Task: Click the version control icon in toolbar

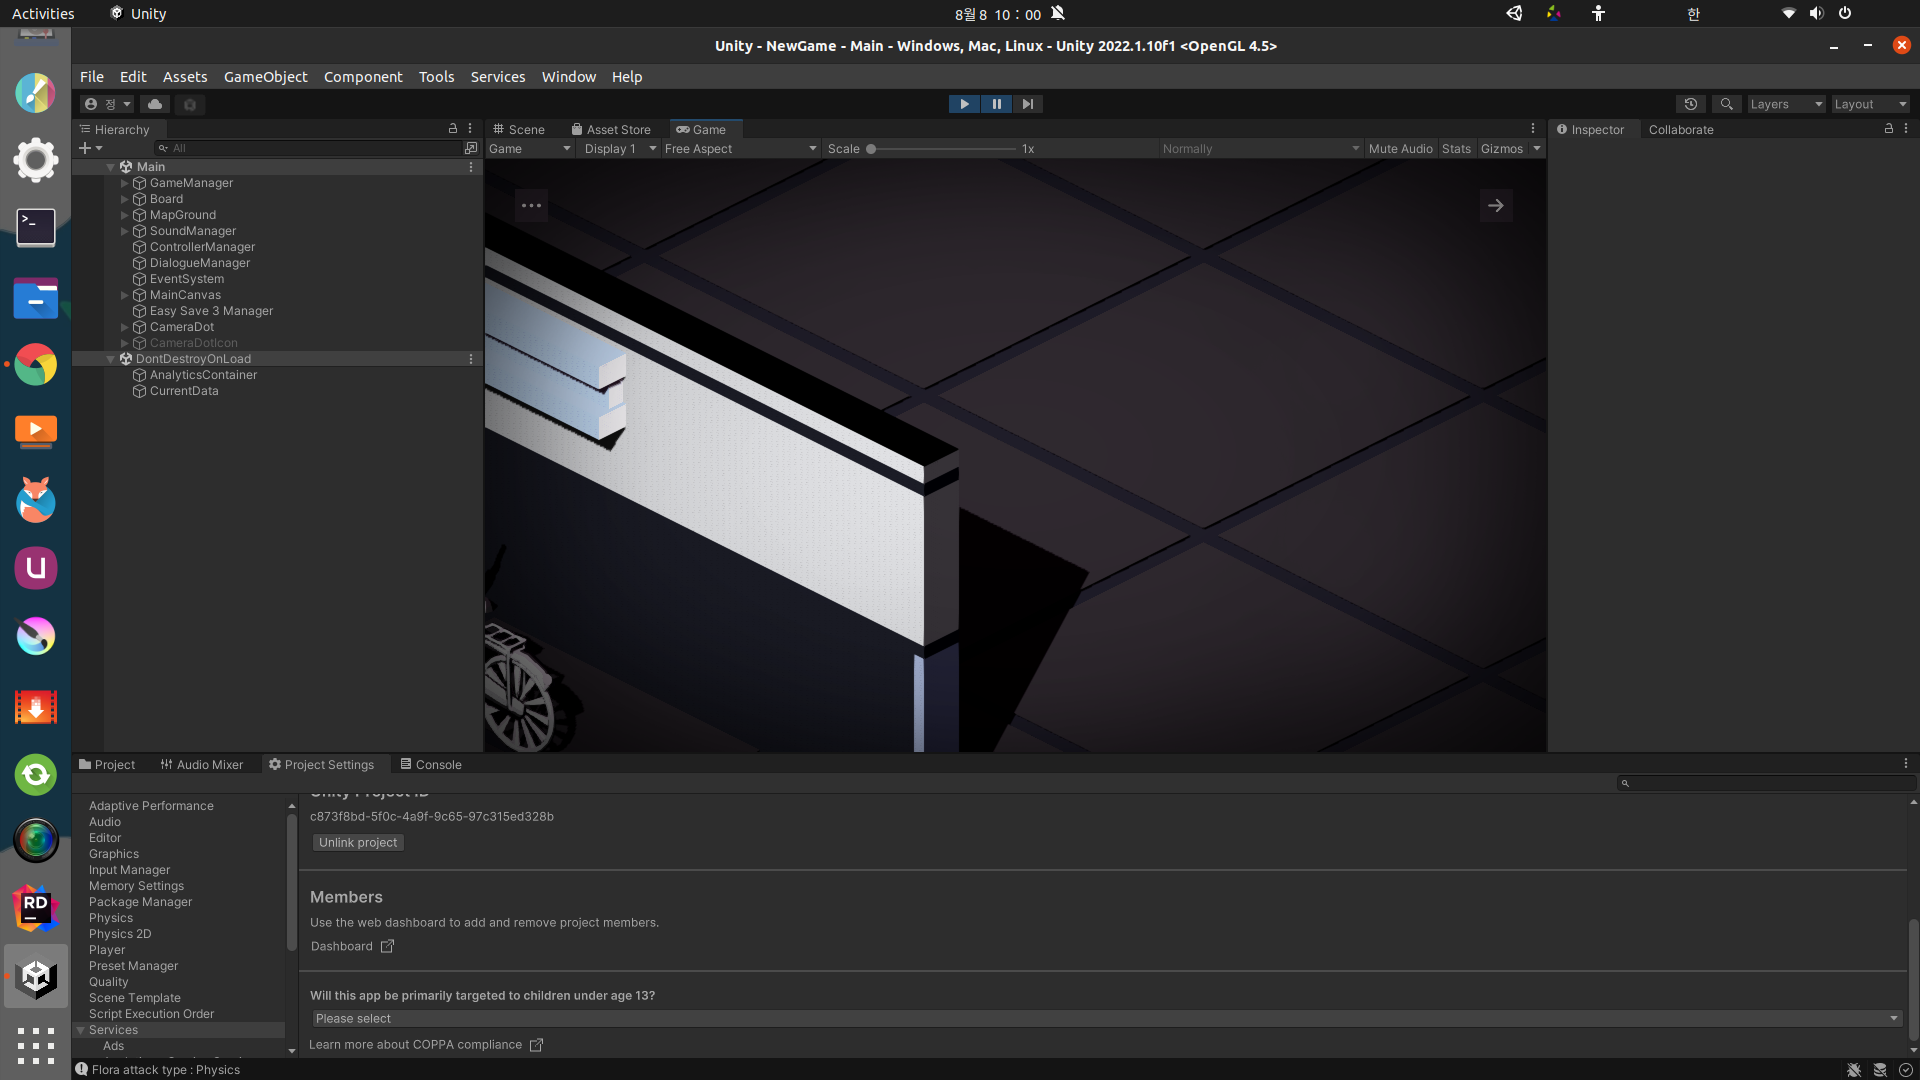Action: tap(190, 104)
